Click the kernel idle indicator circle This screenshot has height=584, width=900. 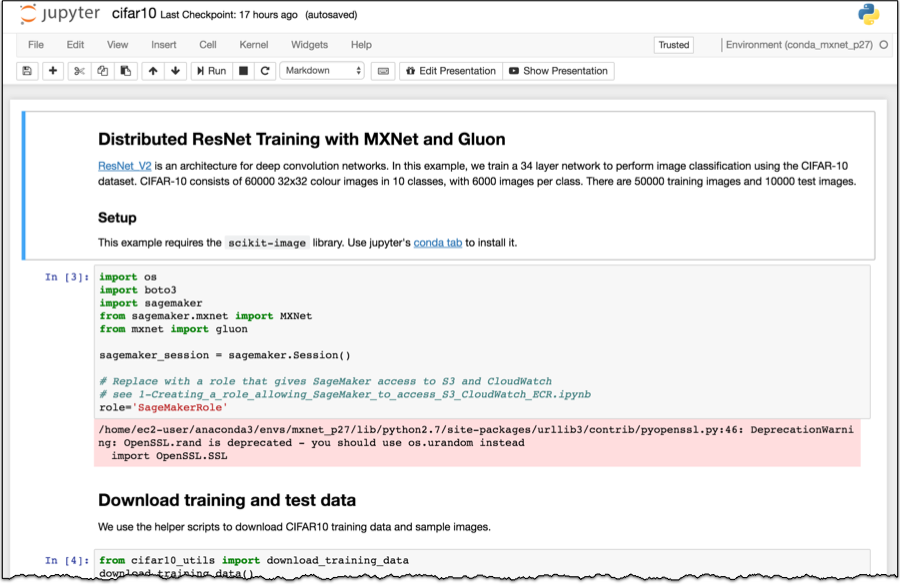click(884, 45)
